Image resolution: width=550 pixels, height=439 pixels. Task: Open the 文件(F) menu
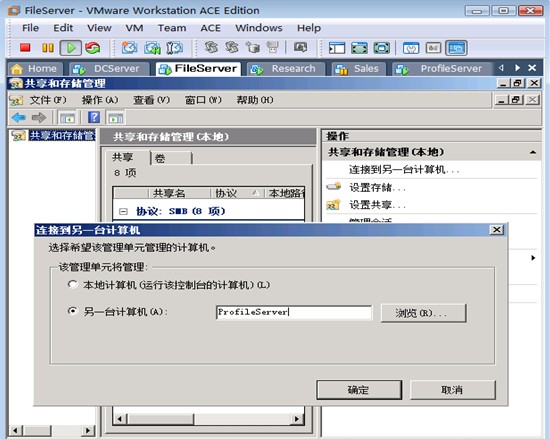tap(48, 100)
